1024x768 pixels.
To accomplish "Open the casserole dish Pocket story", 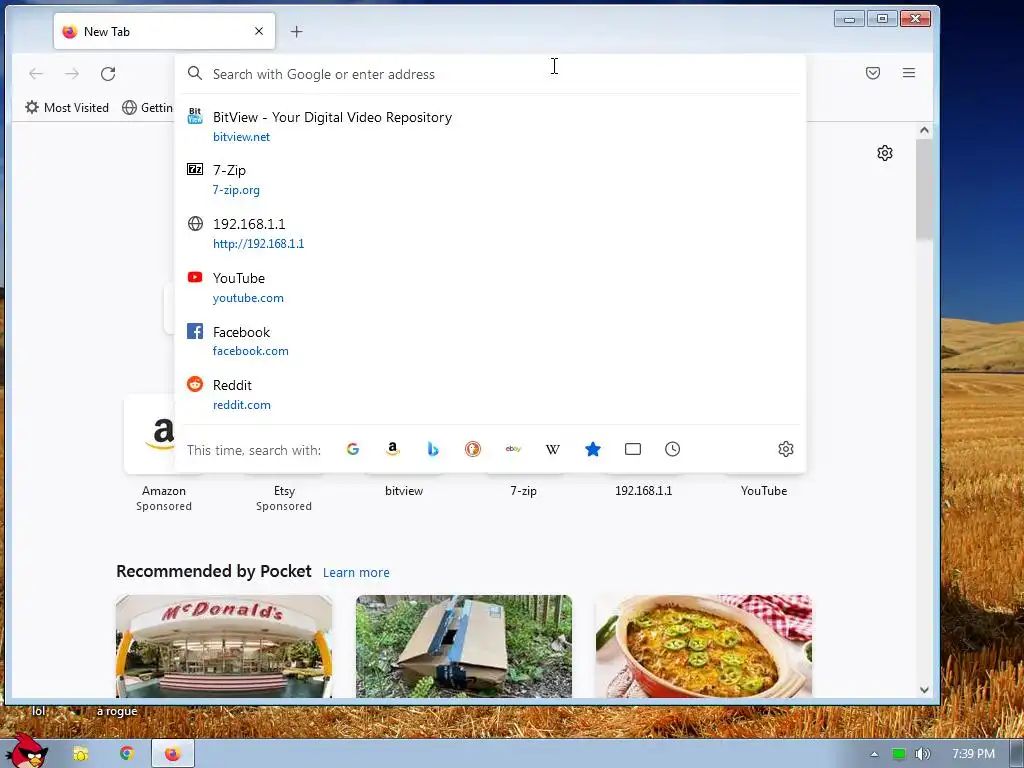I will [703, 646].
